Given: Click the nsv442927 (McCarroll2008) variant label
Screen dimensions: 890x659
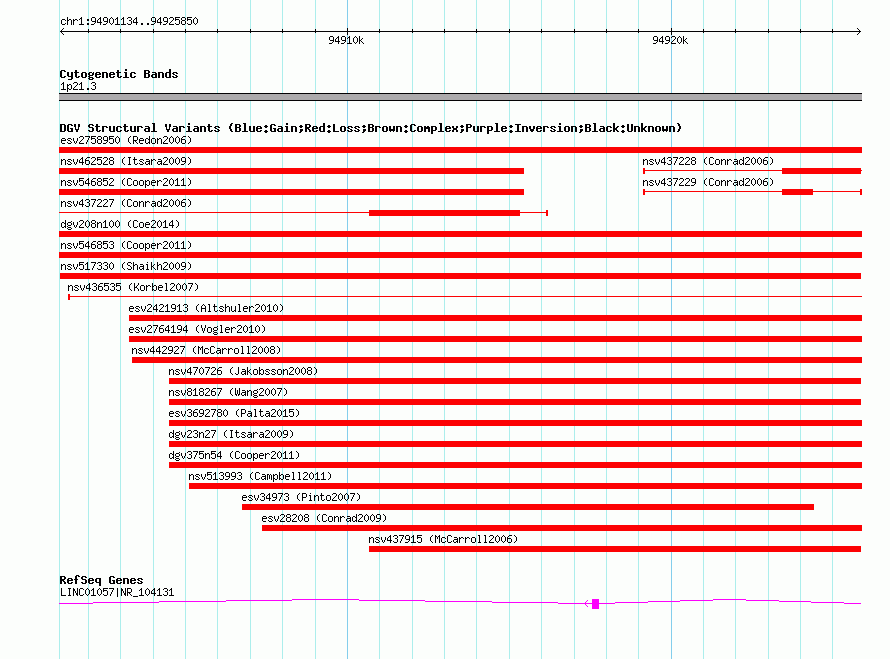Looking at the screenshot, I should point(206,350).
